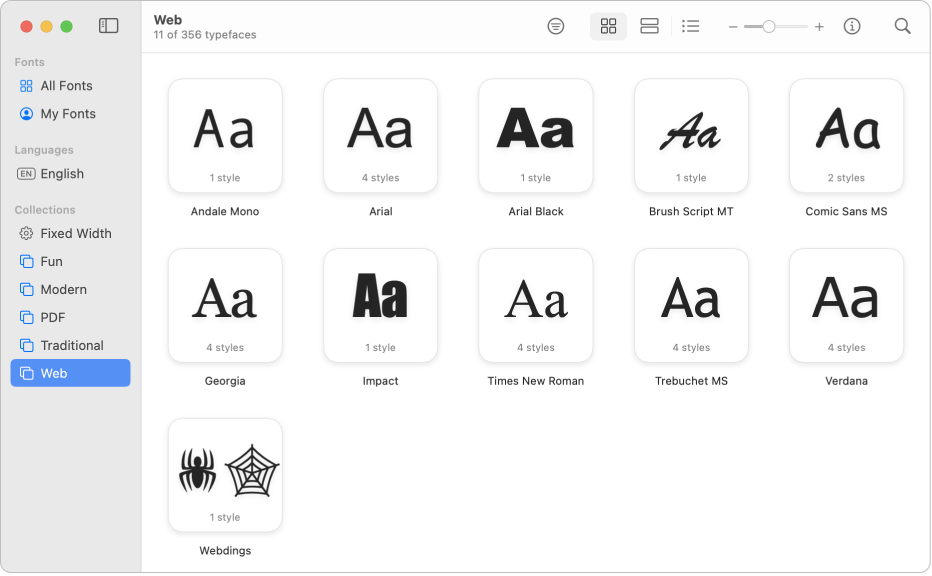Viewport: 932px width, 576px height.
Task: Click the Web window title
Action: point(168,20)
